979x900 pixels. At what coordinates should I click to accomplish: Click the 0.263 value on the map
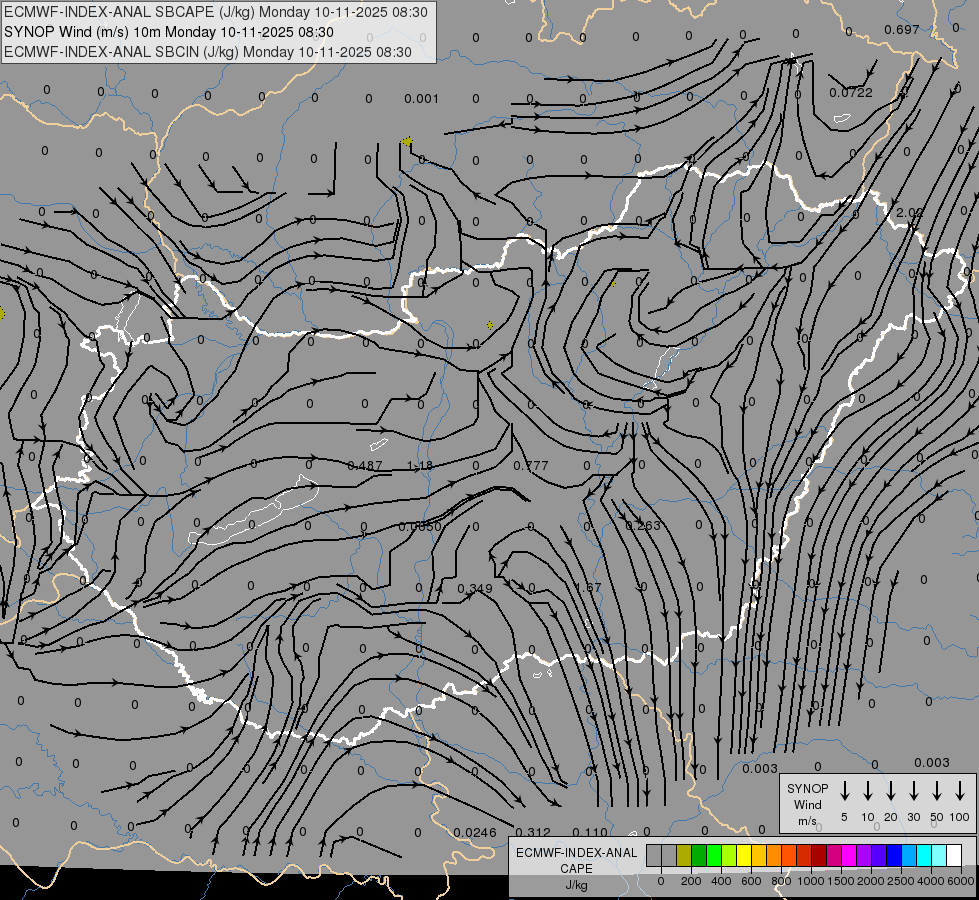pos(642,525)
